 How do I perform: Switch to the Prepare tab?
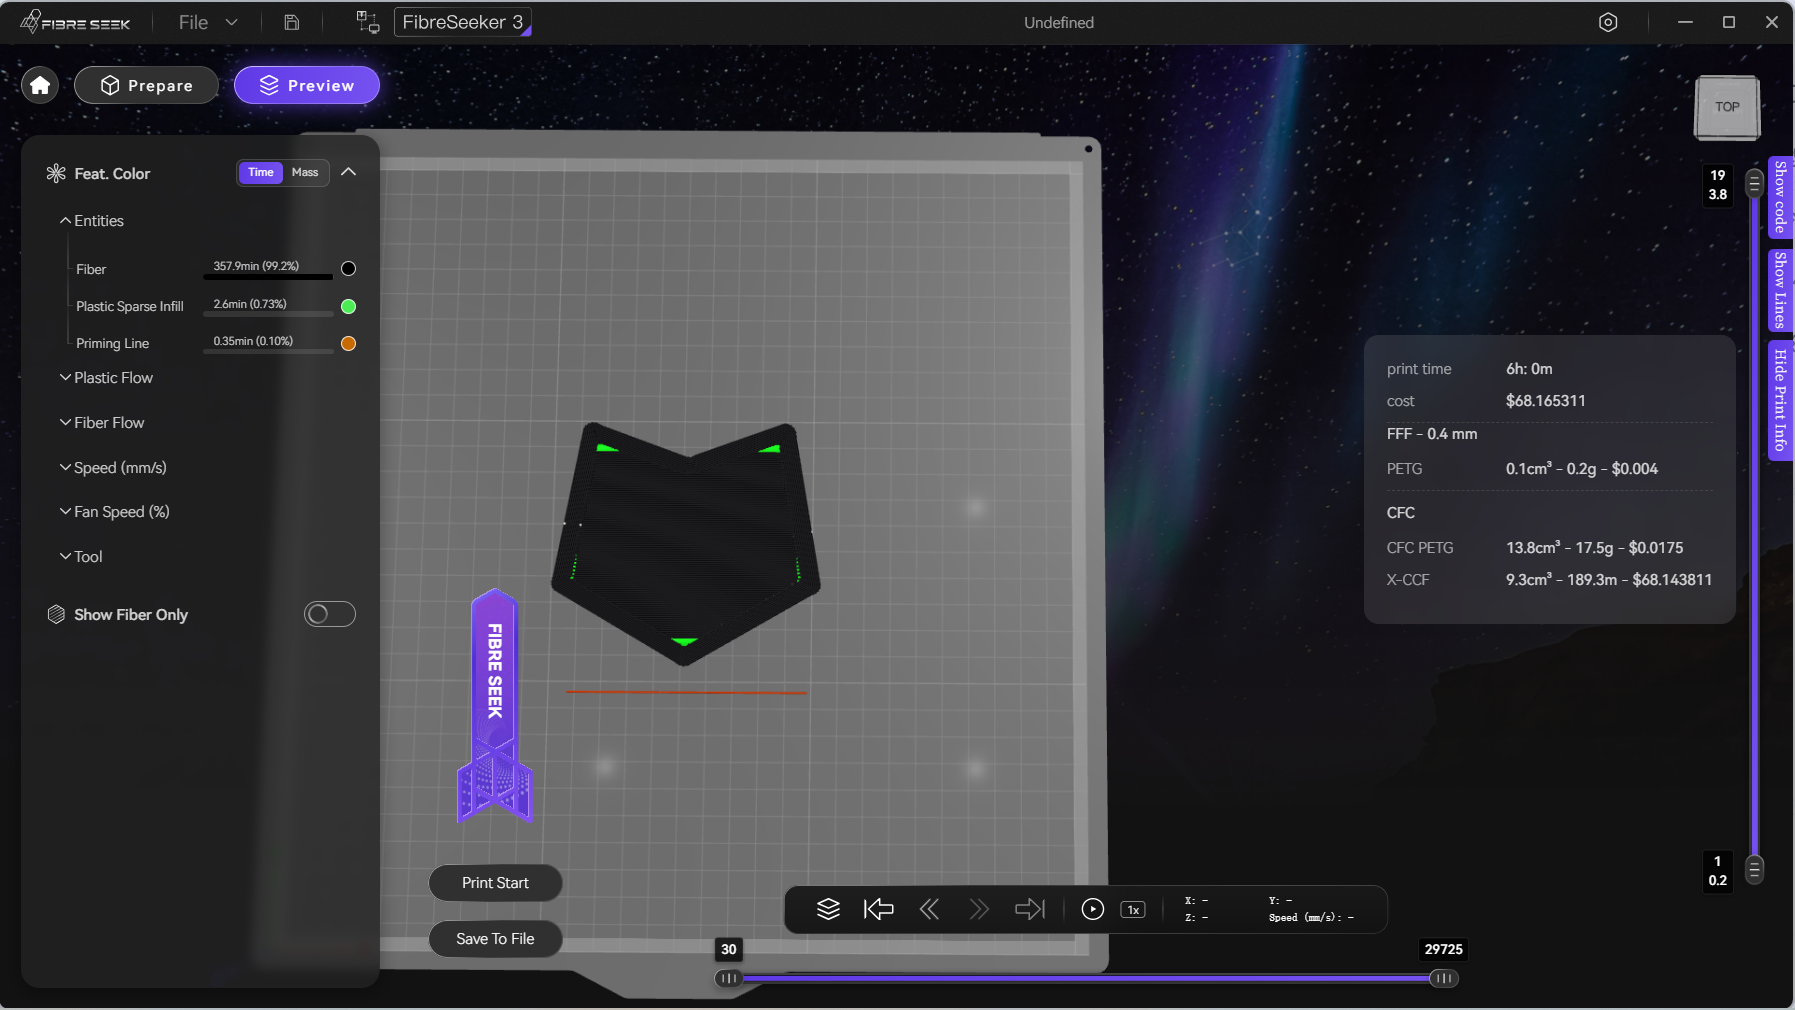[x=146, y=85]
